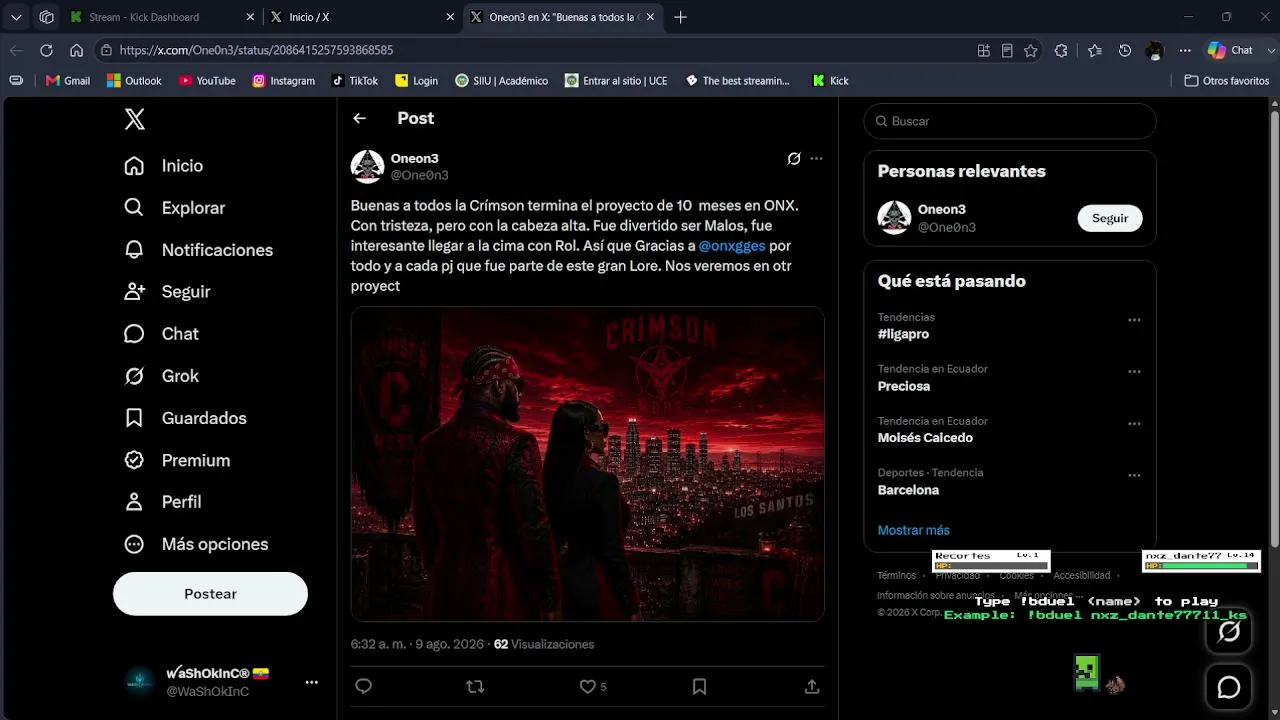Click the Postear button
The width and height of the screenshot is (1280, 720).
(210, 594)
